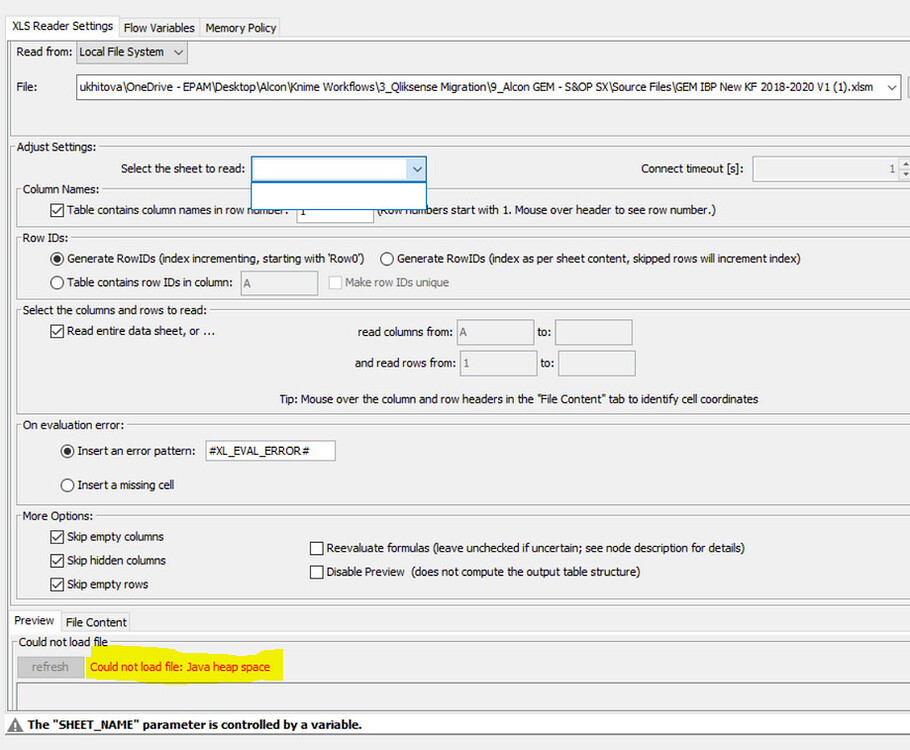Open the Memory Policy tab
910x750 pixels.
point(240,28)
